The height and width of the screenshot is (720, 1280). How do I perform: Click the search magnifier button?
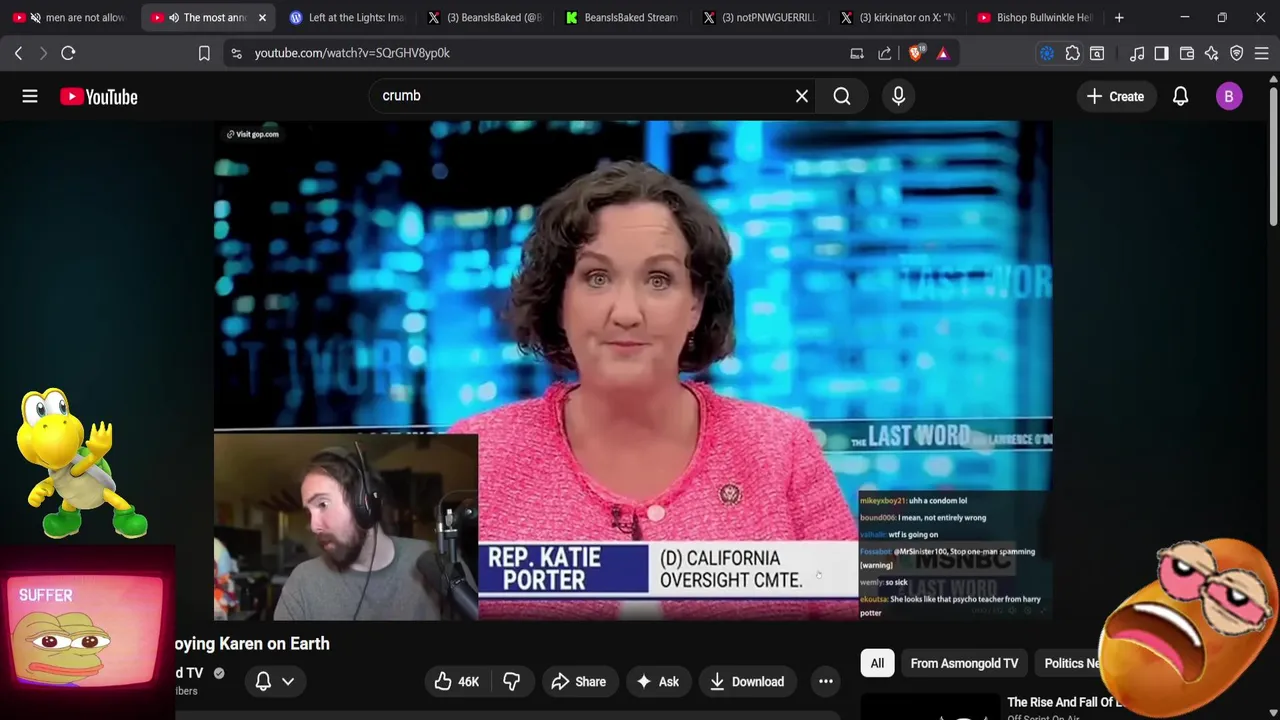coord(842,96)
